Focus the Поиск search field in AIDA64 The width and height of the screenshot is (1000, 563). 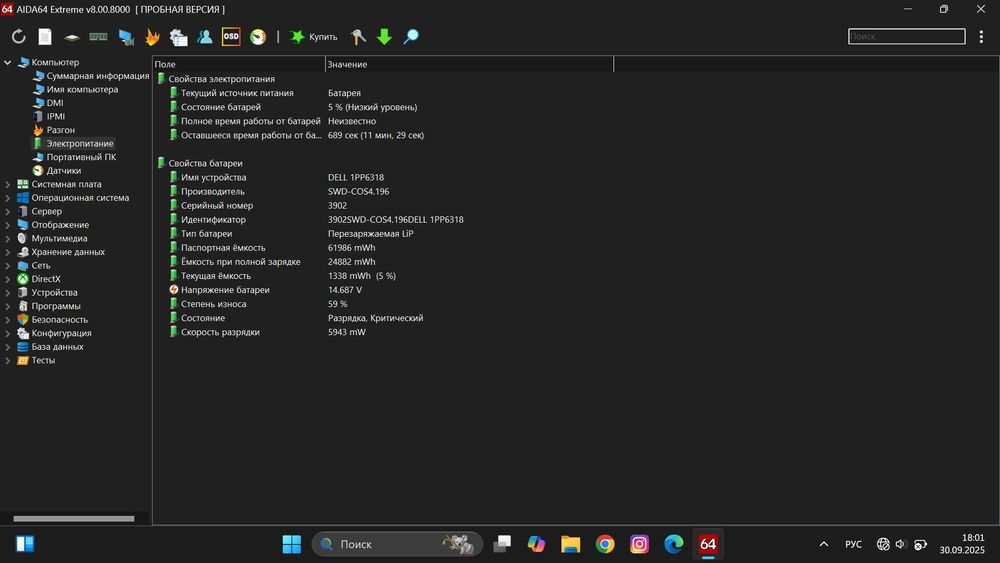point(906,36)
